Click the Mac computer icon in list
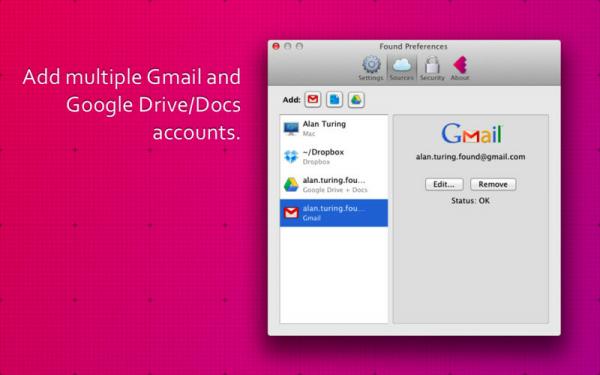This screenshot has height=375, width=600. click(x=291, y=129)
